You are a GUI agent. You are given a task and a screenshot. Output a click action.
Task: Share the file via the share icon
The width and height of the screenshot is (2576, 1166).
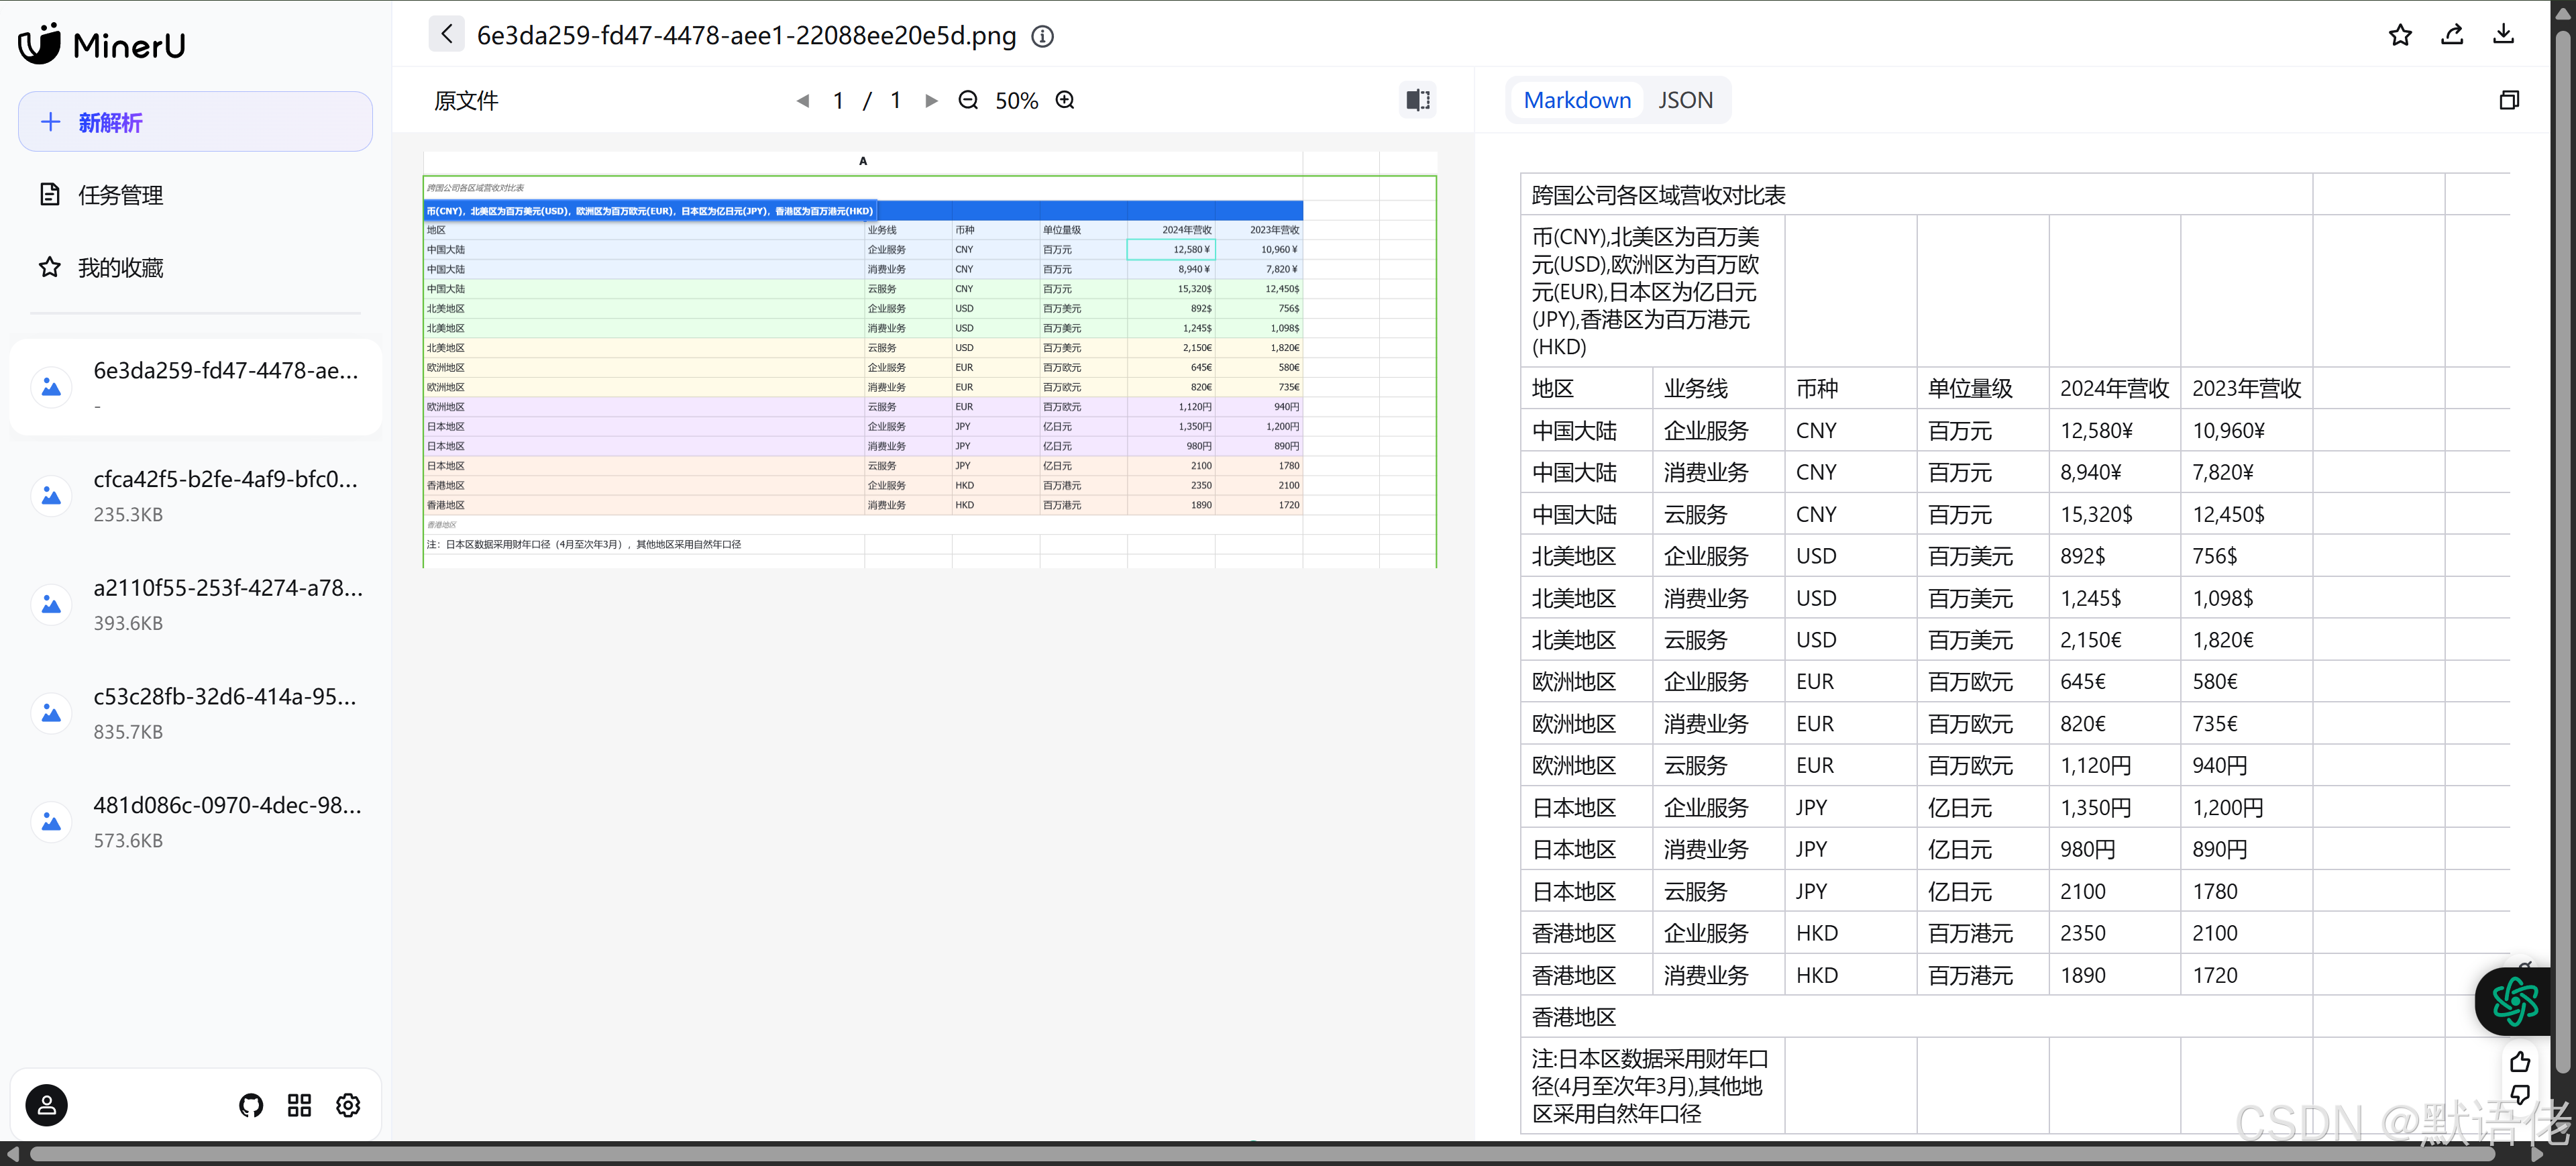click(x=2452, y=35)
